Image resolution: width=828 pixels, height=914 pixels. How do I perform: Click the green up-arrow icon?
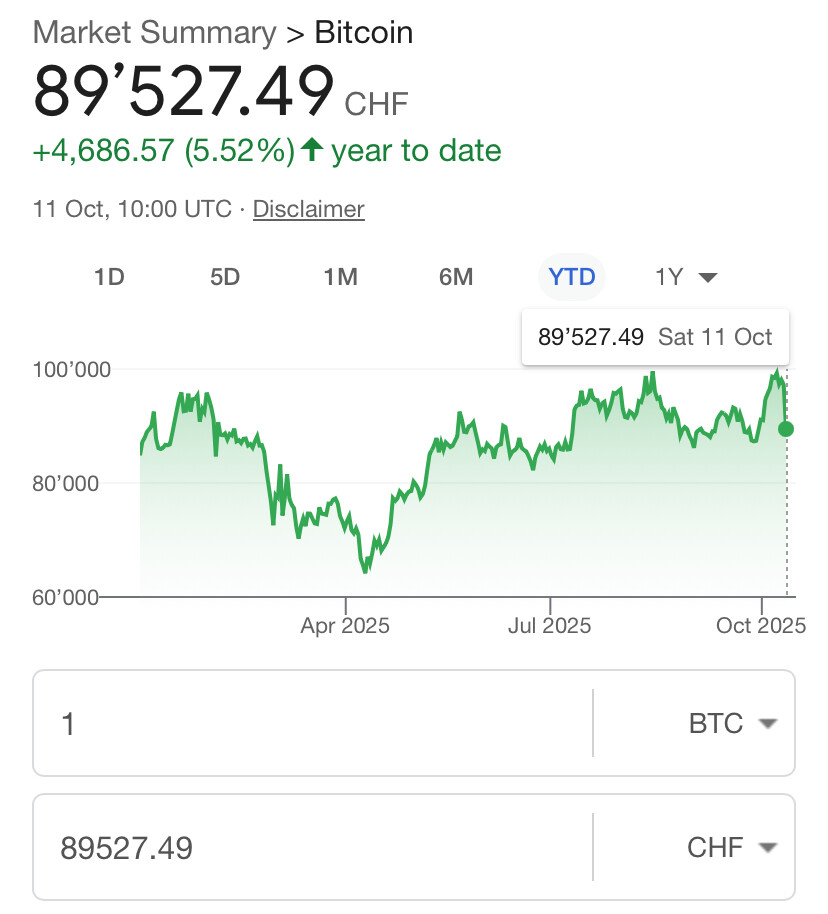tap(312, 151)
